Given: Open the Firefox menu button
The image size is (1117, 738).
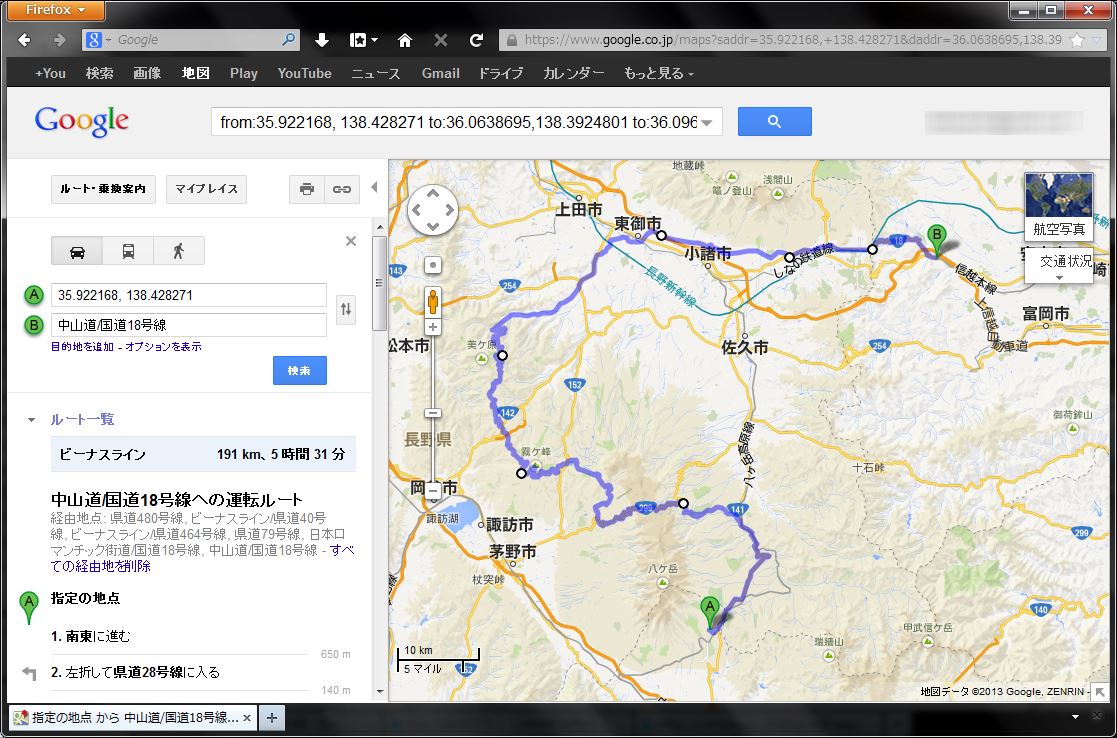Looking at the screenshot, I should (x=56, y=10).
